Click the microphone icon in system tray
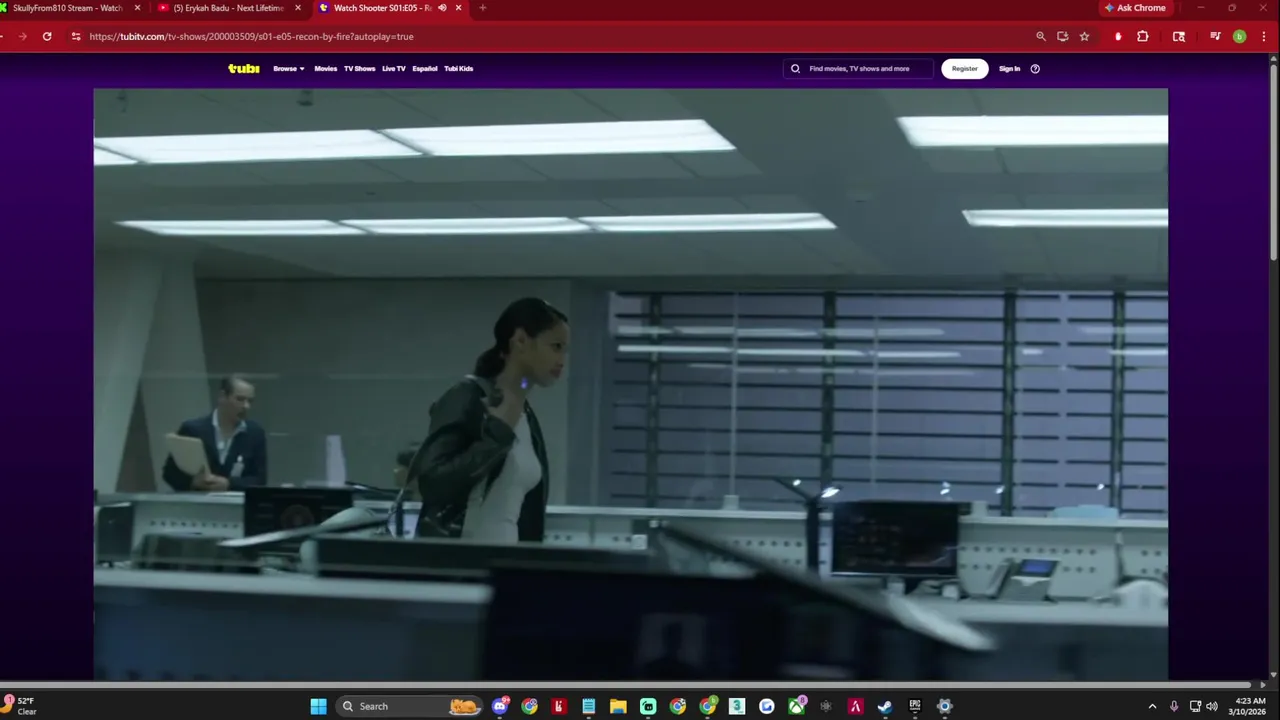1280x720 pixels. (1174, 706)
